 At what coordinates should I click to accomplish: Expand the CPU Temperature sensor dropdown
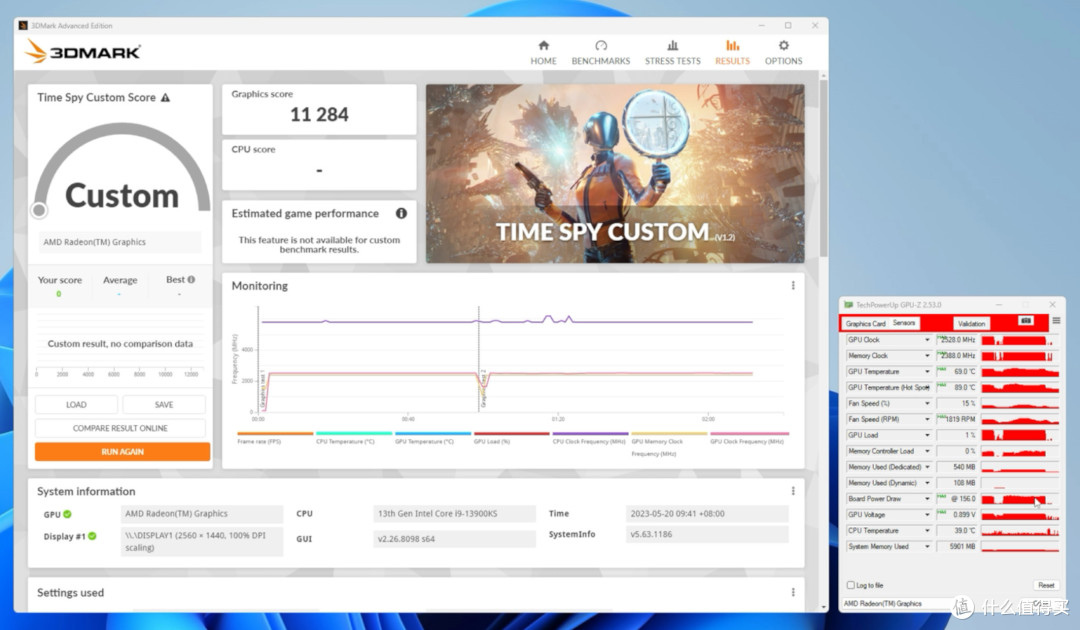(x=927, y=530)
